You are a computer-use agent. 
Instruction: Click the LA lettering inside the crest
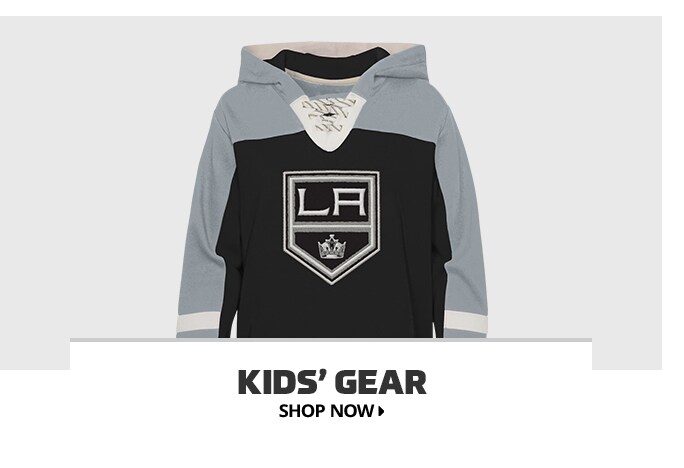[331, 202]
